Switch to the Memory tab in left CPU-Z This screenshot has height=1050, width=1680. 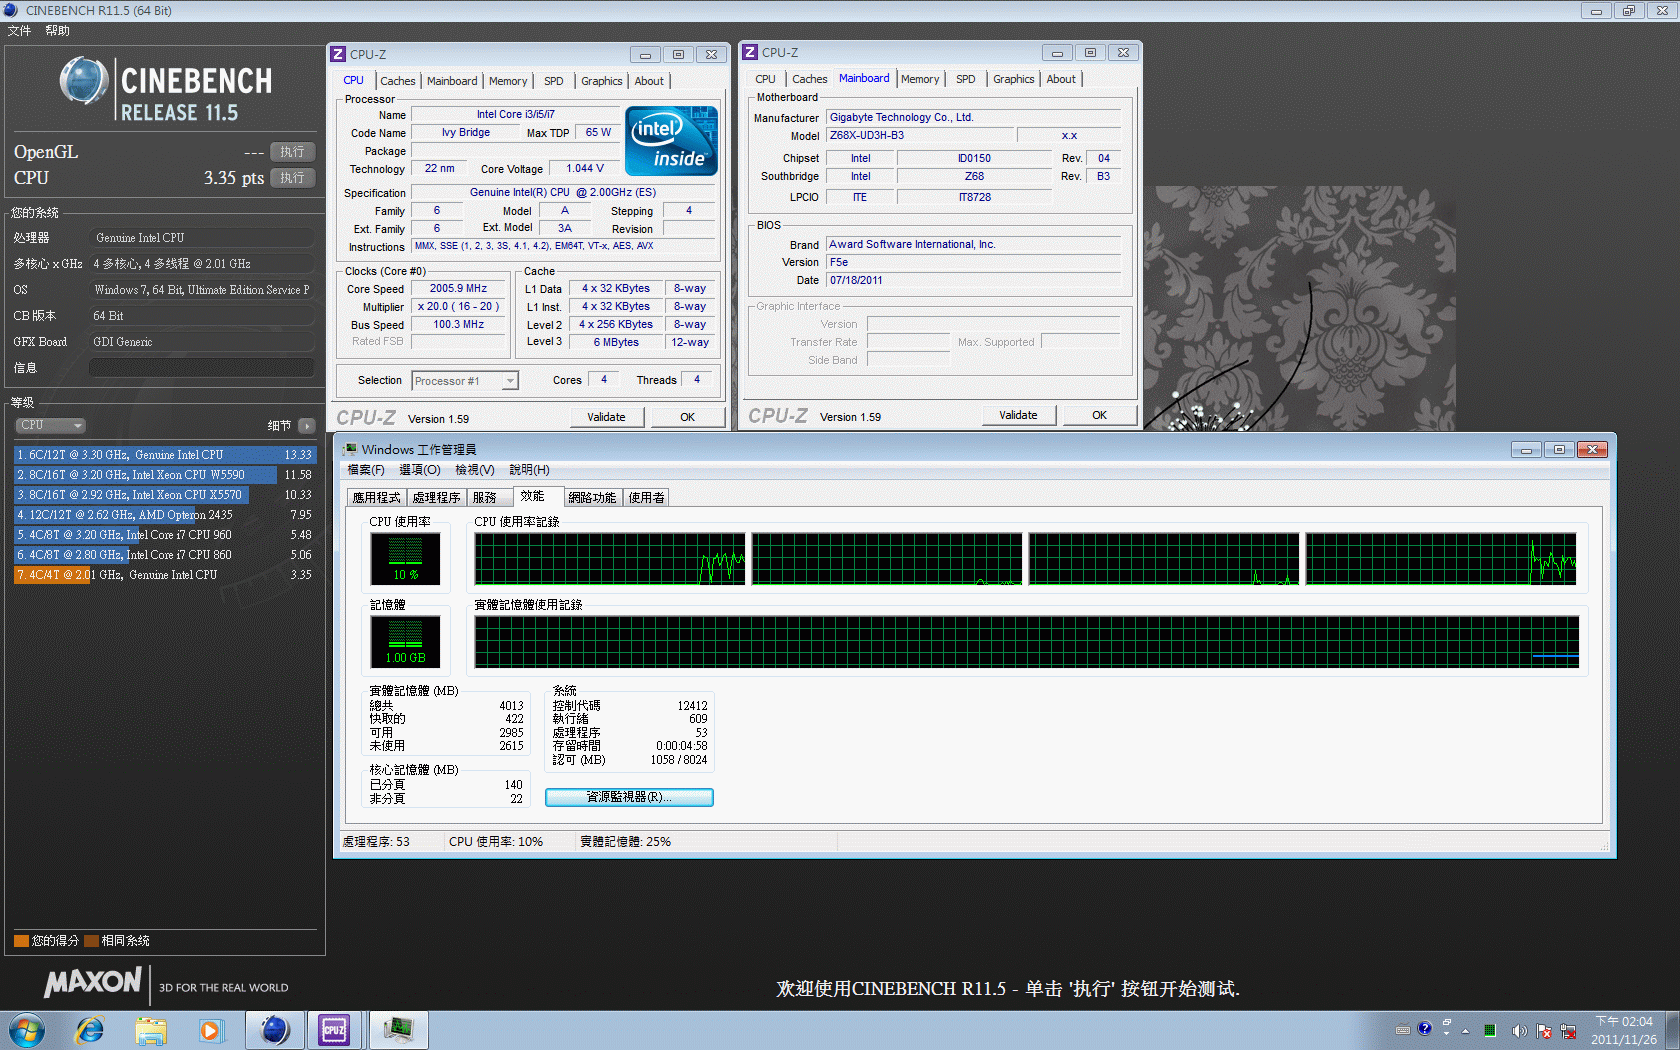pyautogui.click(x=507, y=81)
